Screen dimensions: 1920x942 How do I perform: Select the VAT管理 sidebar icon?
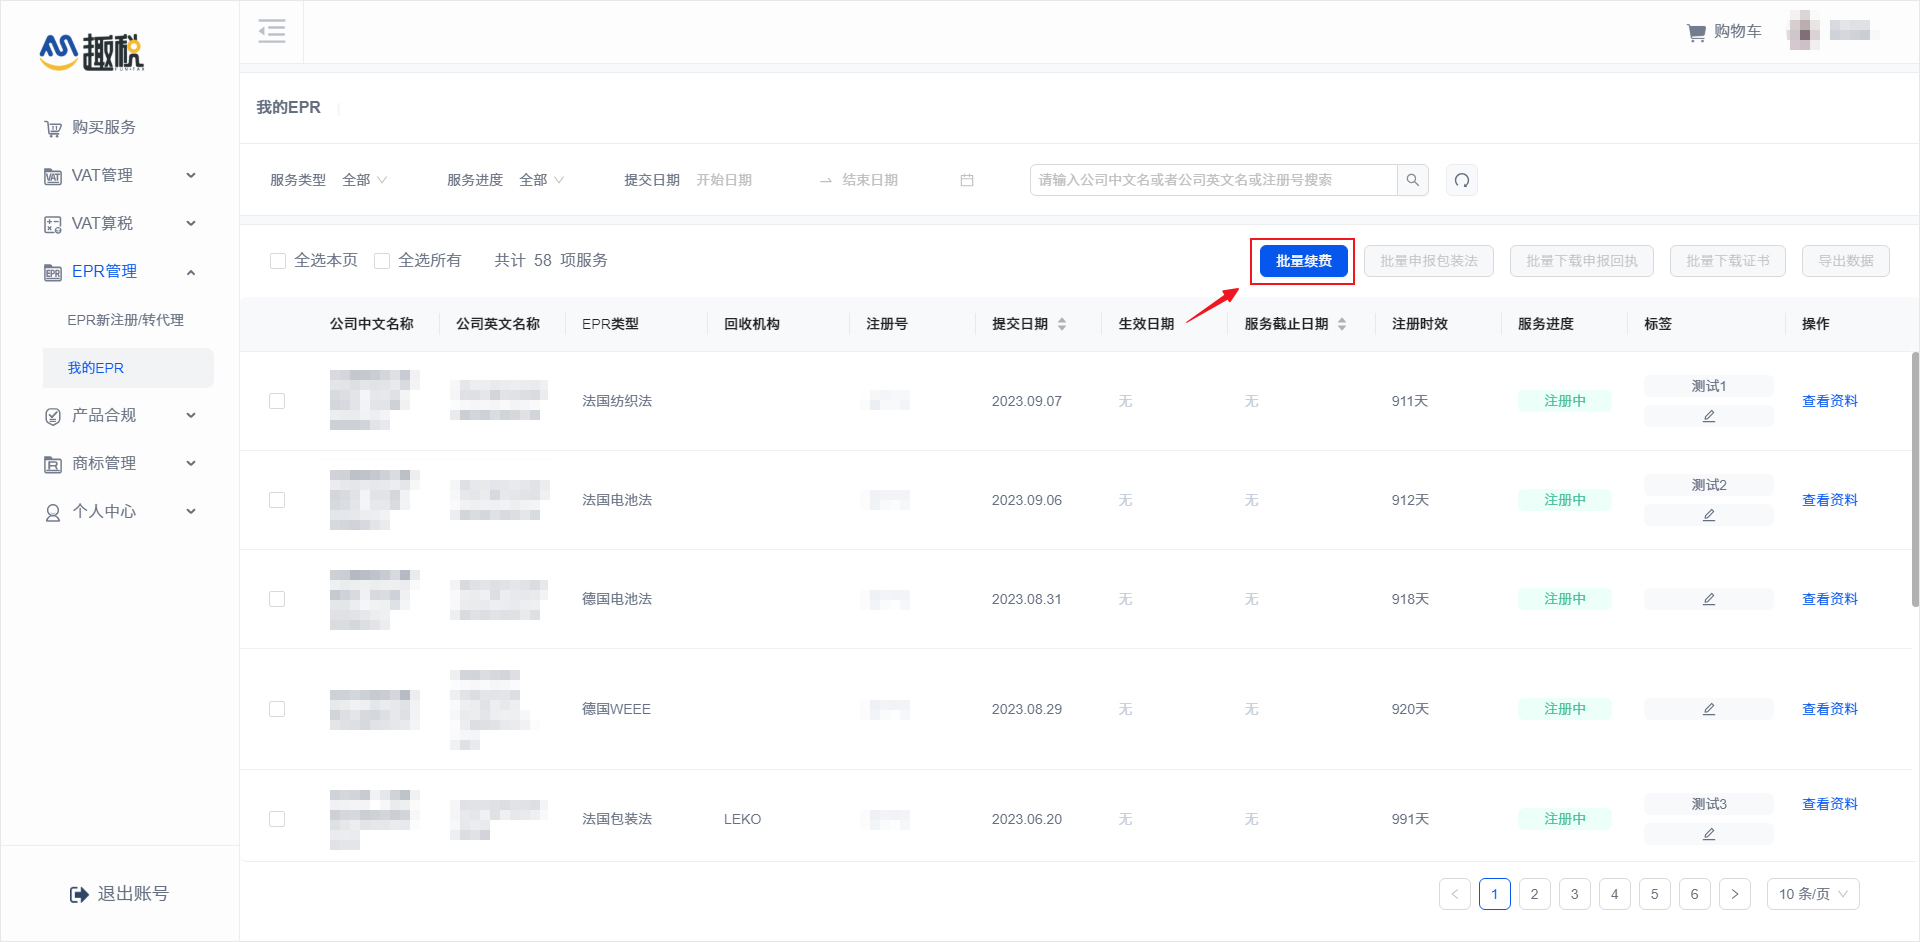[x=52, y=175]
